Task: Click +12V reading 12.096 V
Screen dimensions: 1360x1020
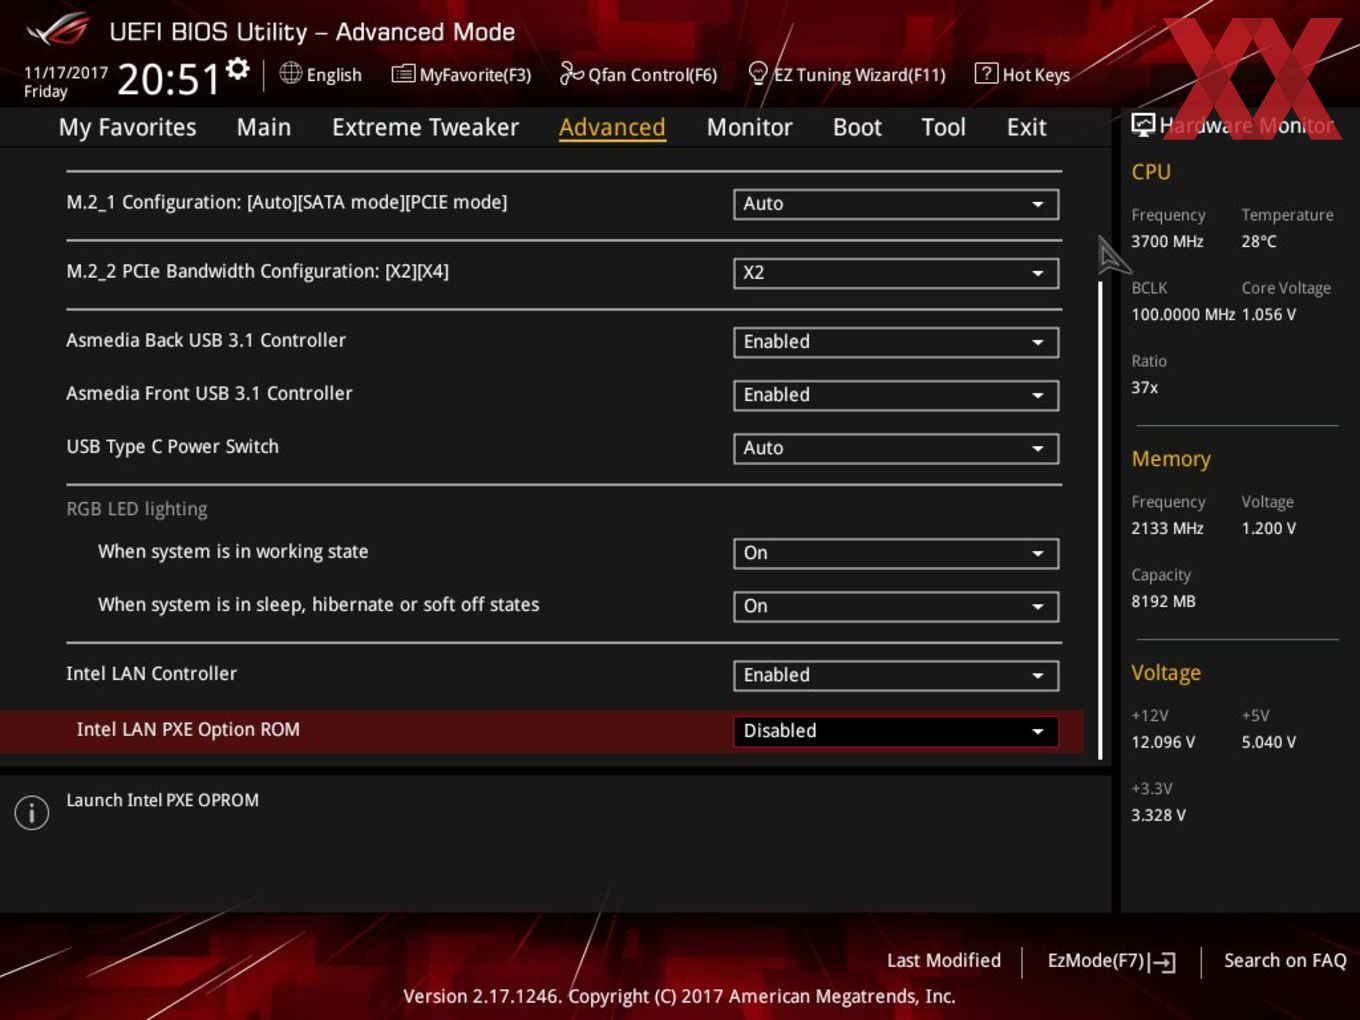Action: [1163, 742]
